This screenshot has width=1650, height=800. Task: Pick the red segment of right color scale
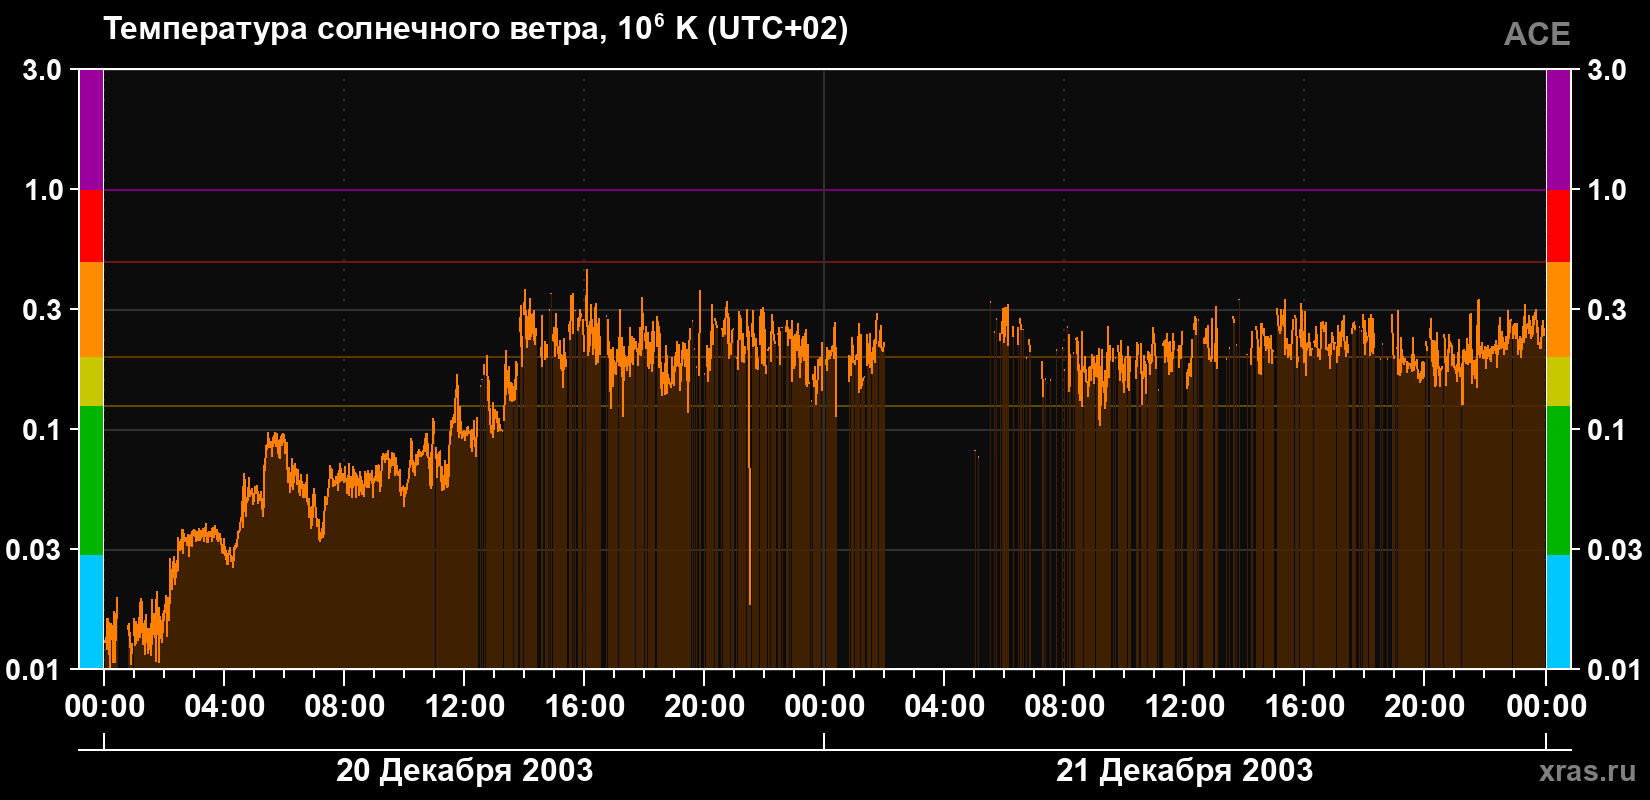1559,226
